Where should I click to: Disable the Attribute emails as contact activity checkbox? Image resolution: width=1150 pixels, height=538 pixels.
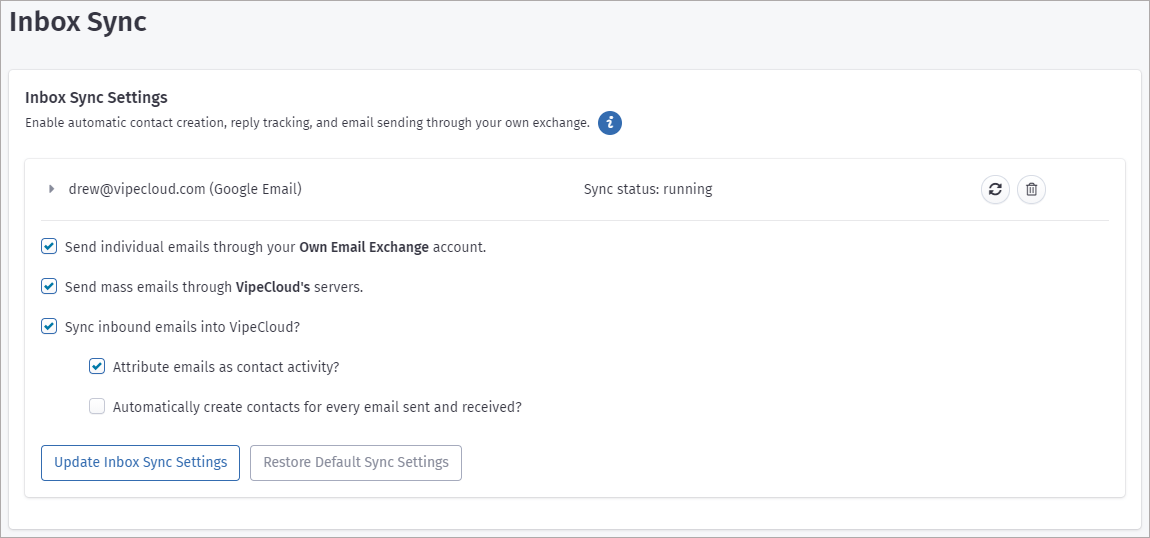tap(97, 366)
